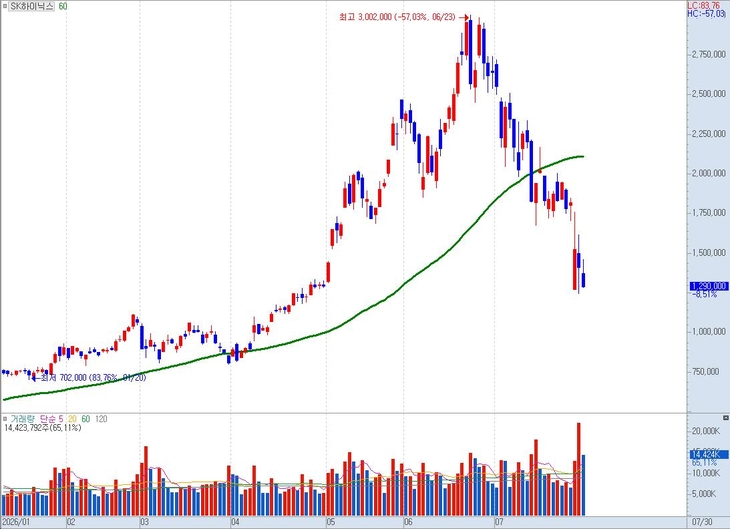
Task: Toggle the yellow 20 volume average legend
Action: (72, 419)
